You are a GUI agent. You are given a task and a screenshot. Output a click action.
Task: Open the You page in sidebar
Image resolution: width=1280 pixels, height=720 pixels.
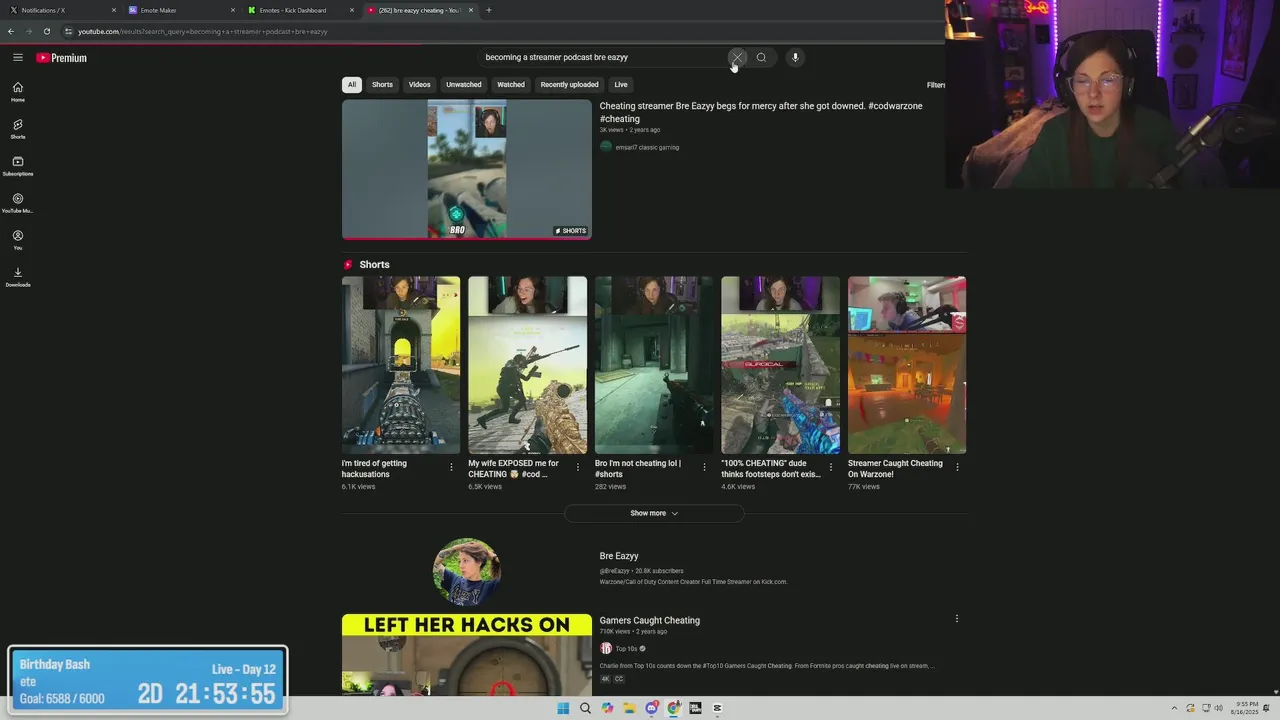point(18,240)
